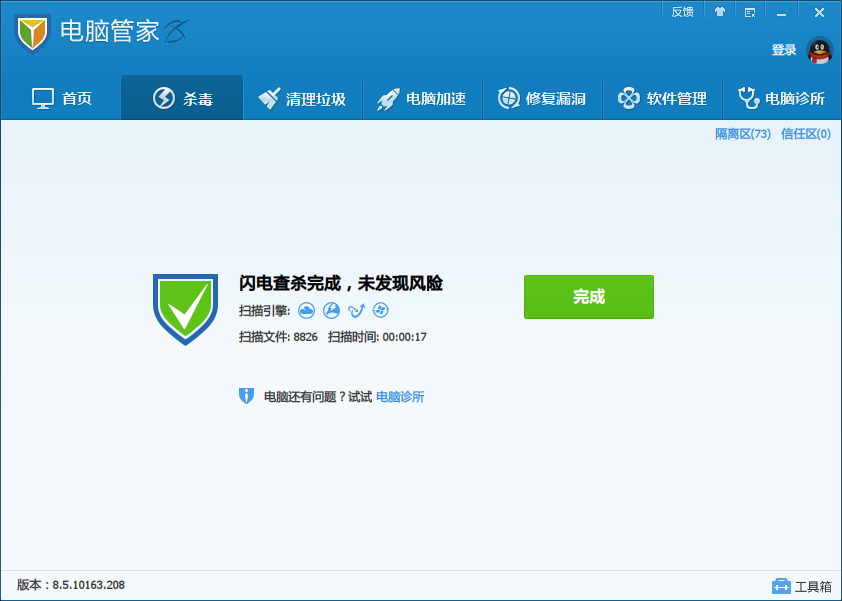Switch to 清理垃圾 tab
842x601 pixels.
tap(302, 98)
